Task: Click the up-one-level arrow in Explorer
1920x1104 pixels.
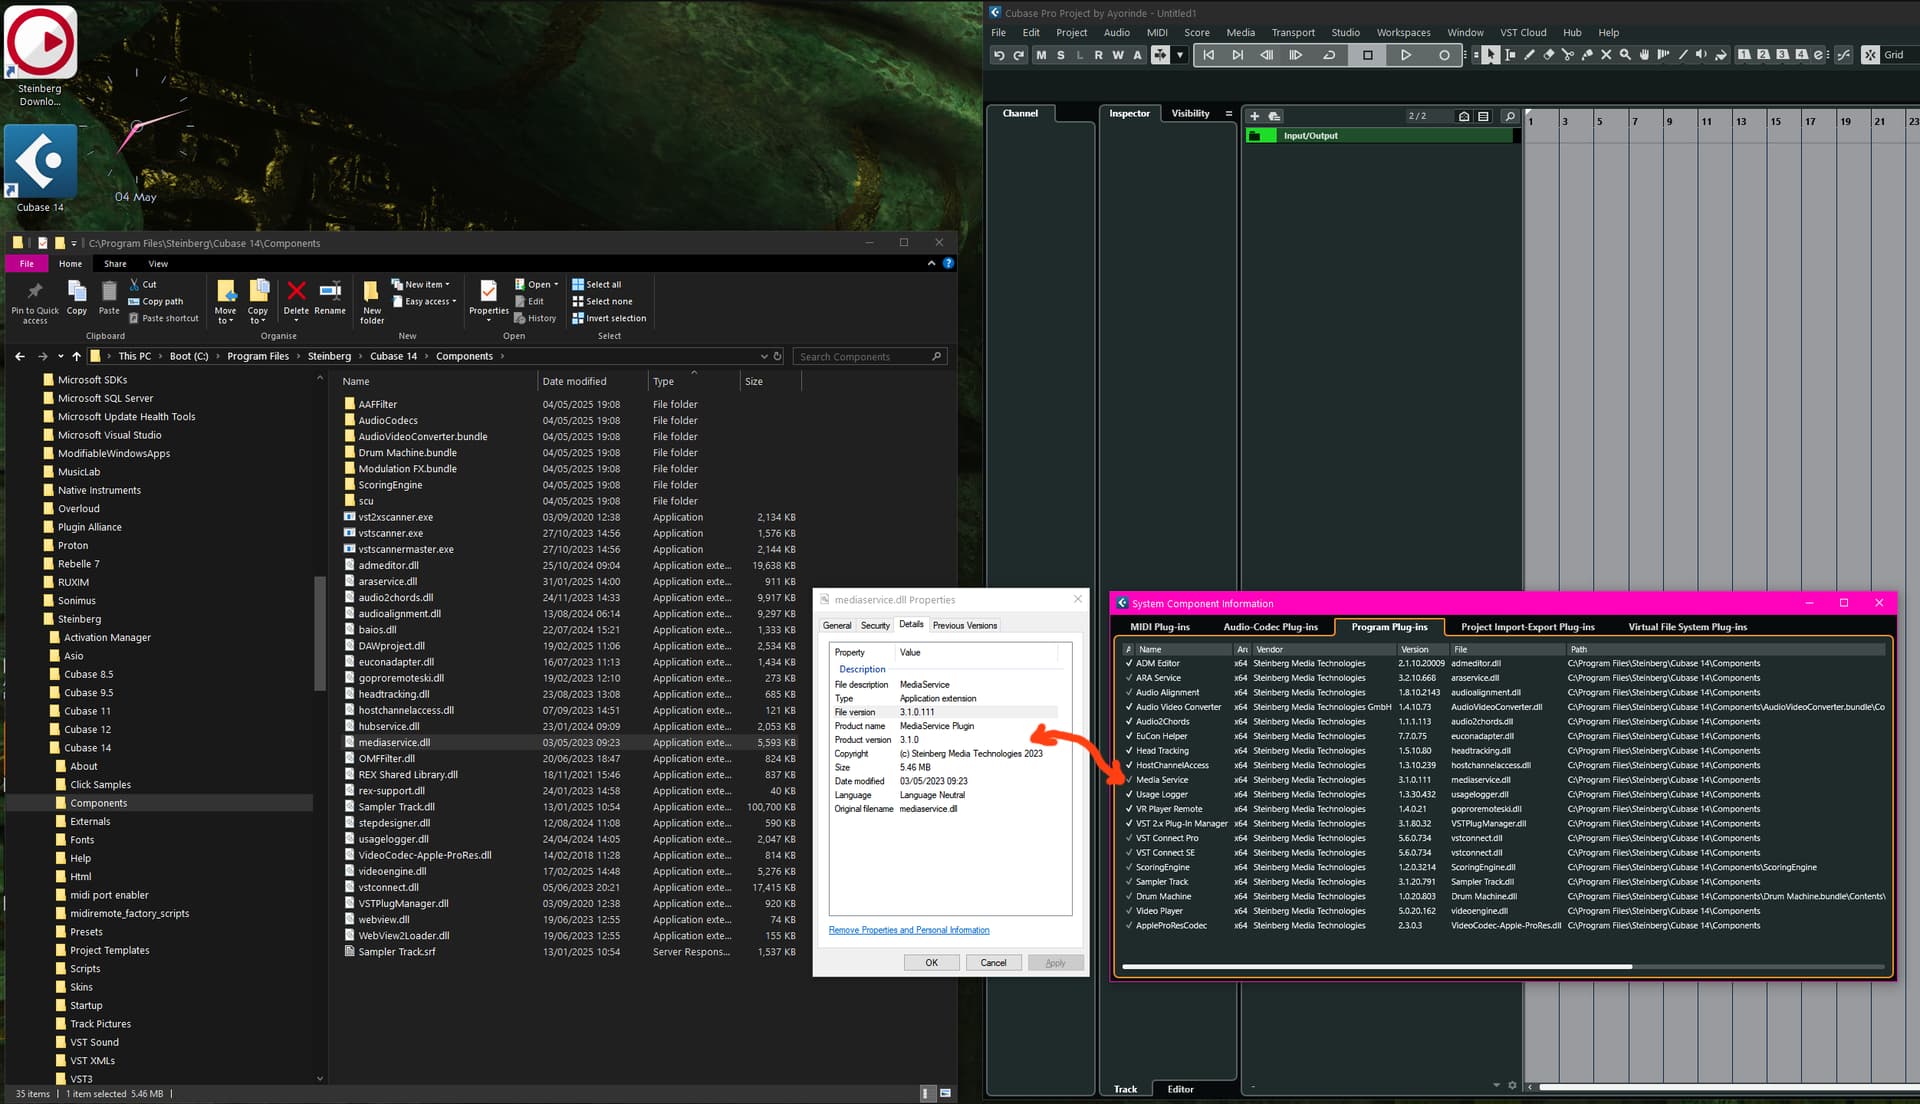Action: point(76,356)
